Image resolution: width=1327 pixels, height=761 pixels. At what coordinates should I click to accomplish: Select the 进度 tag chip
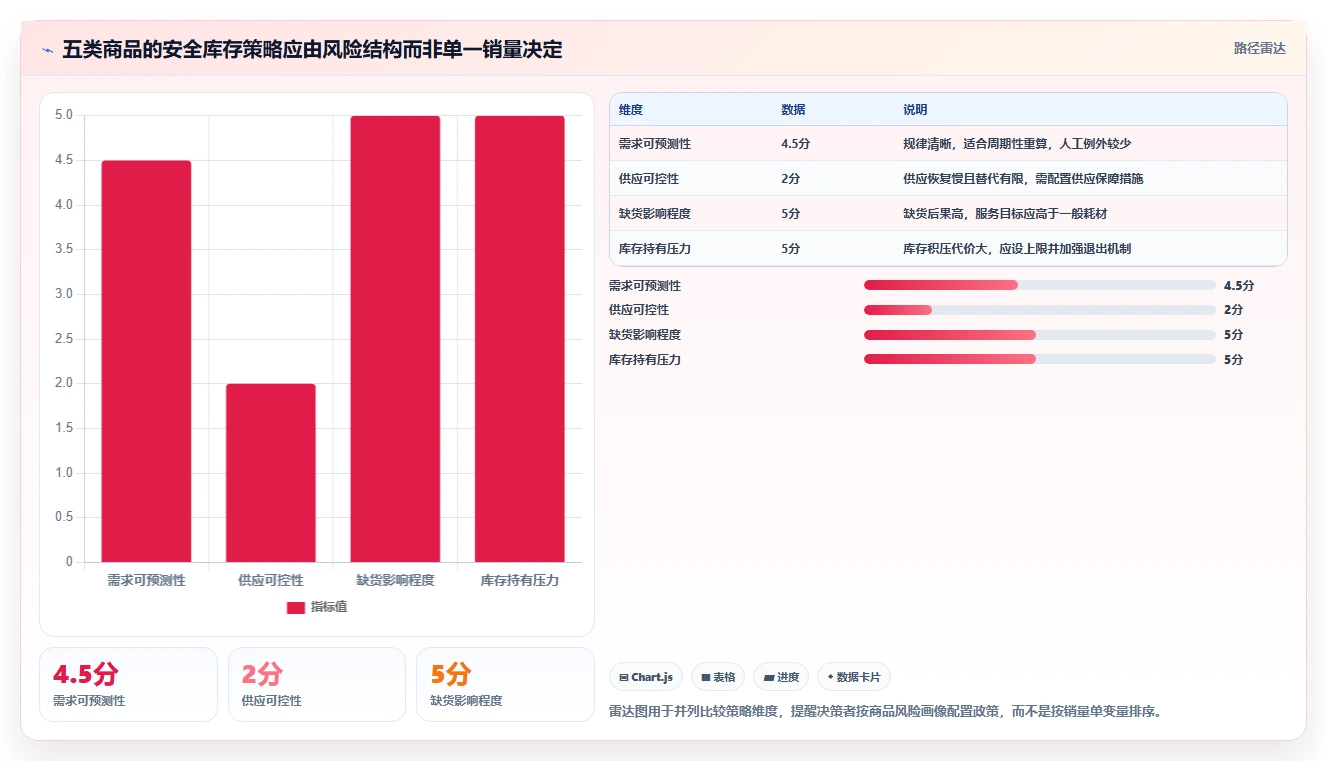pos(781,677)
